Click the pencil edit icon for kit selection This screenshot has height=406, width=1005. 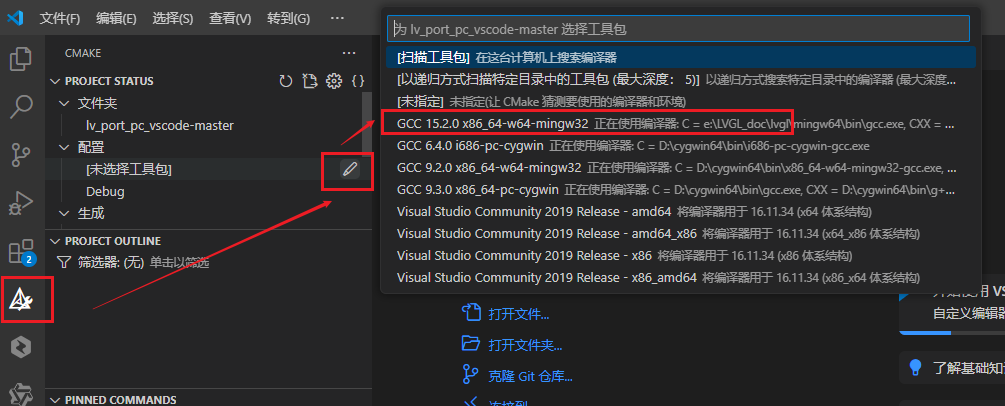tap(349, 169)
